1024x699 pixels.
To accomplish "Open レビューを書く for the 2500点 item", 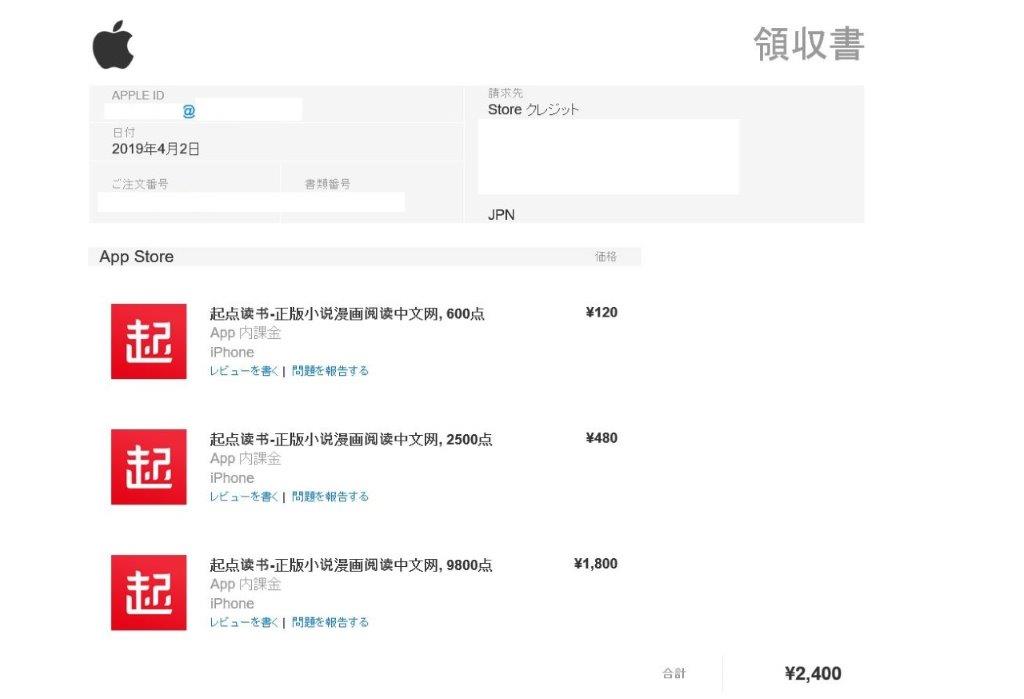I will tap(244, 496).
